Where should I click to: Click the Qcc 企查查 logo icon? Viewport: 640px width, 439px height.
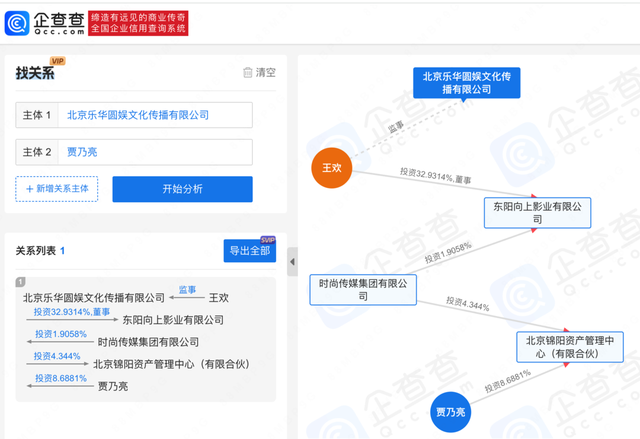pos(17,23)
